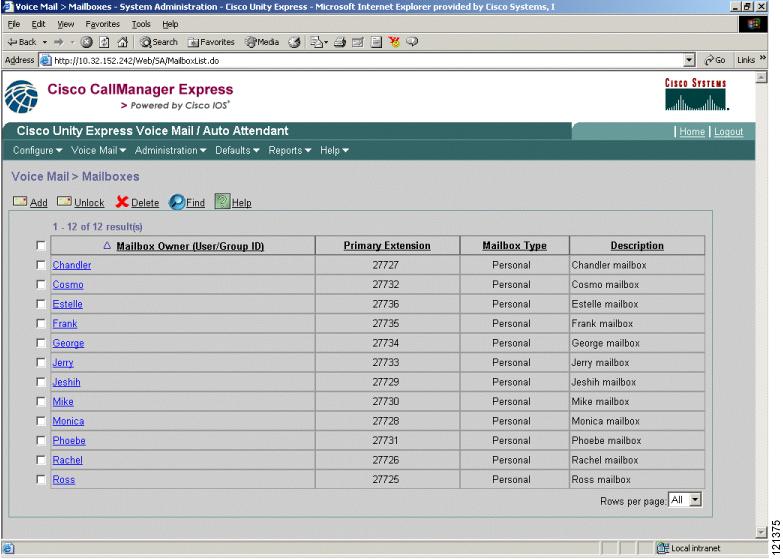The image size is (783, 559).
Task: Open Phoebe's mailbox link
Action: click(69, 441)
